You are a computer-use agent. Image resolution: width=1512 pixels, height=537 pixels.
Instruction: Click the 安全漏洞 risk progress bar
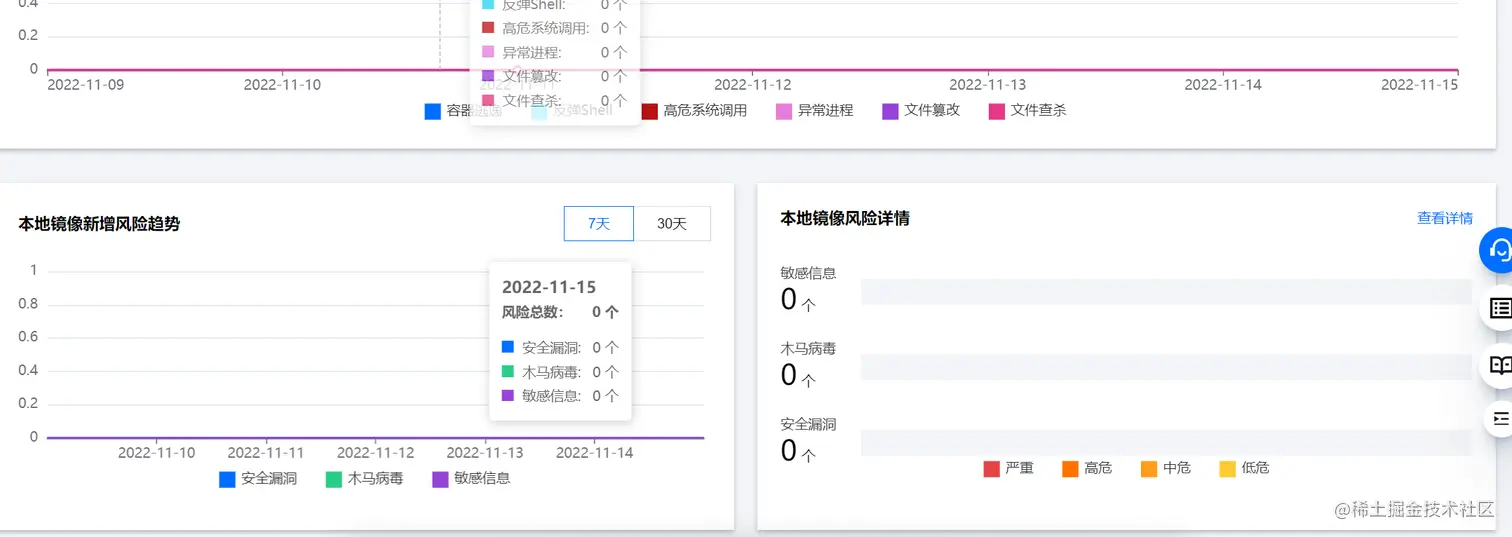[x=1166, y=443]
